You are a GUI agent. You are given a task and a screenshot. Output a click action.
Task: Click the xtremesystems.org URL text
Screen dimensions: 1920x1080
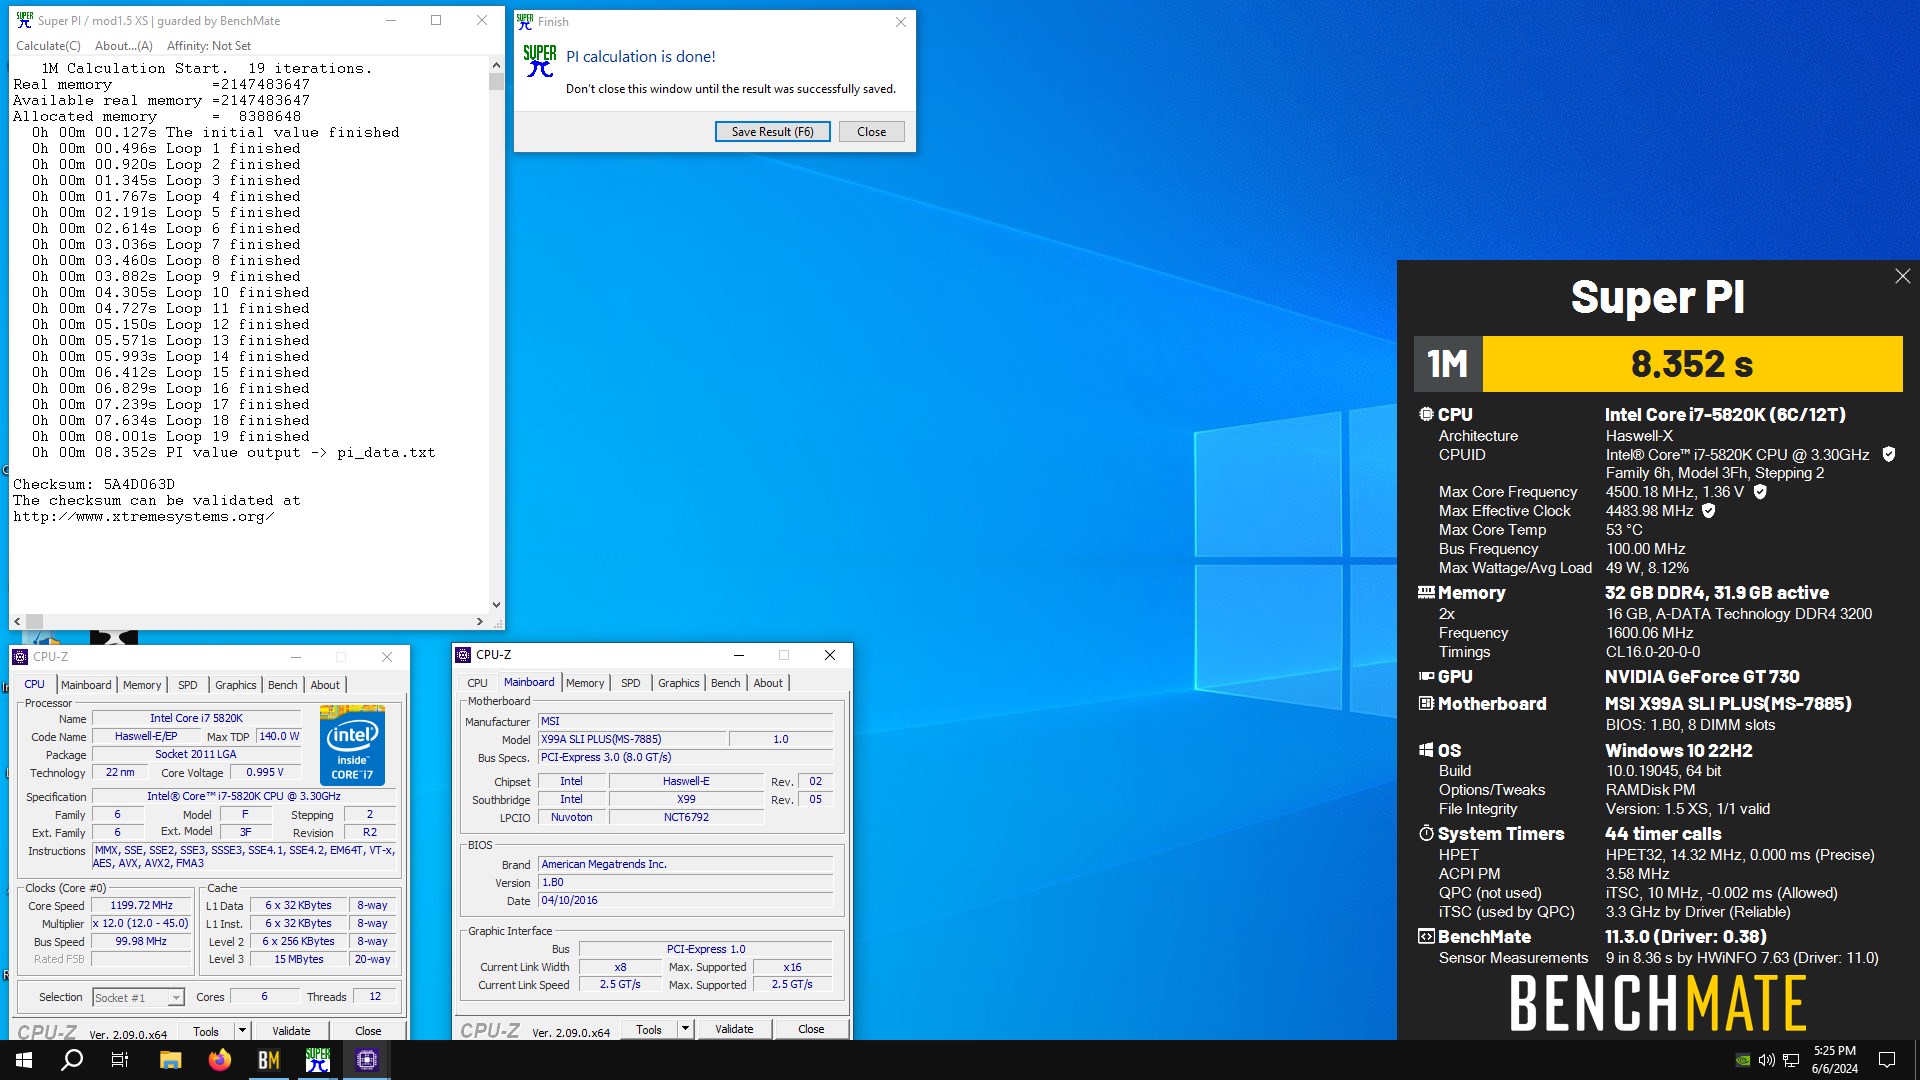pyautogui.click(x=143, y=516)
